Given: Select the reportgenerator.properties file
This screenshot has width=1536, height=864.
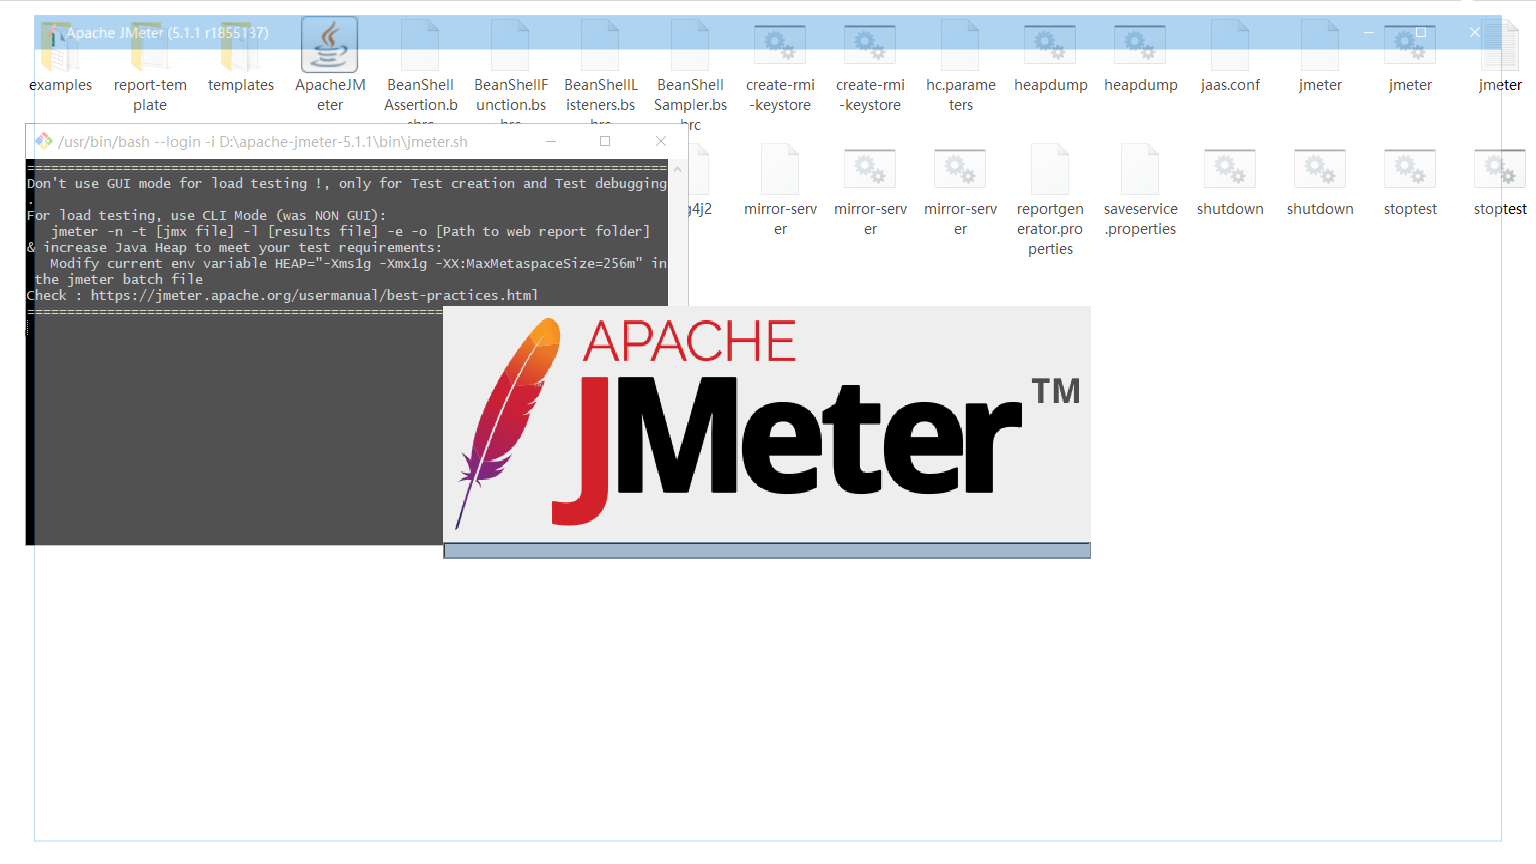Looking at the screenshot, I should pyautogui.click(x=1050, y=200).
